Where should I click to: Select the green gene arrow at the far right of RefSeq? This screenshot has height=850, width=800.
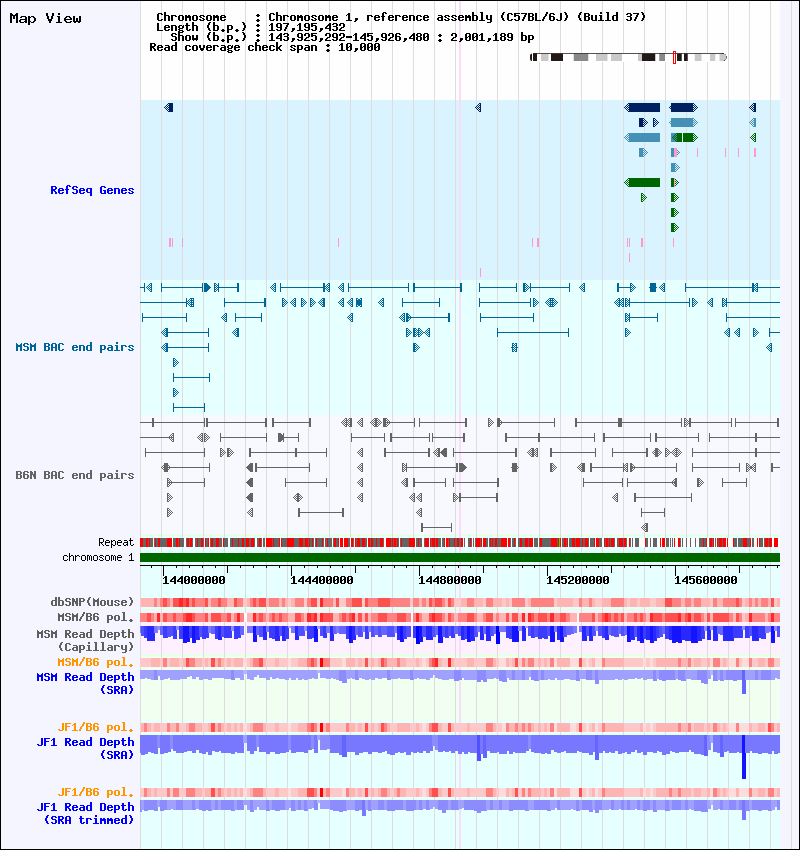pos(752,138)
